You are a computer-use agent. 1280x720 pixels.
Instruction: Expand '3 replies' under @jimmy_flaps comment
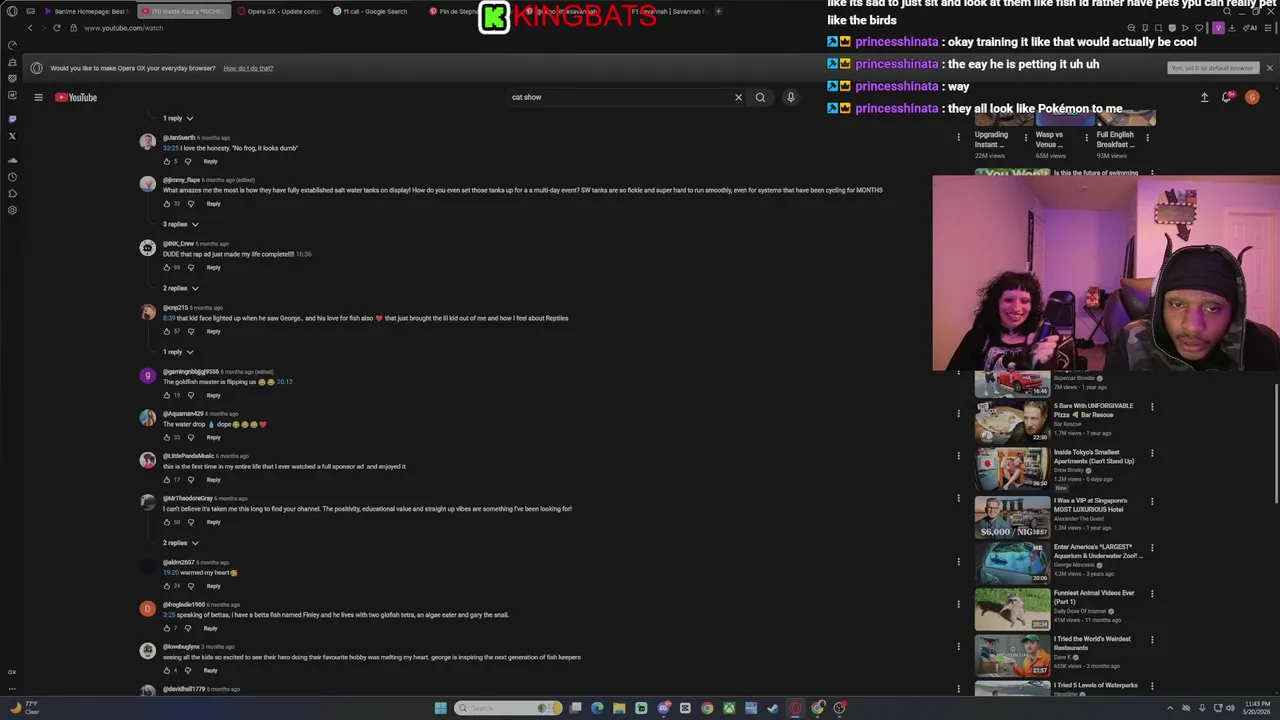tap(181, 224)
